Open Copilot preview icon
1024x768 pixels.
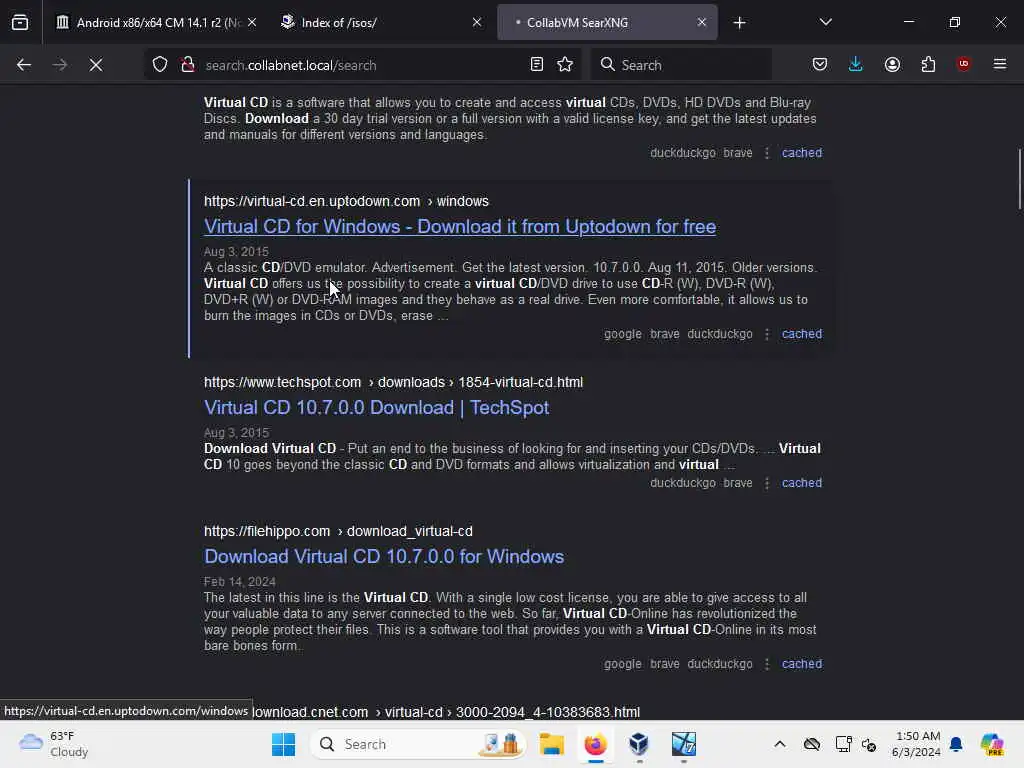click(x=992, y=744)
